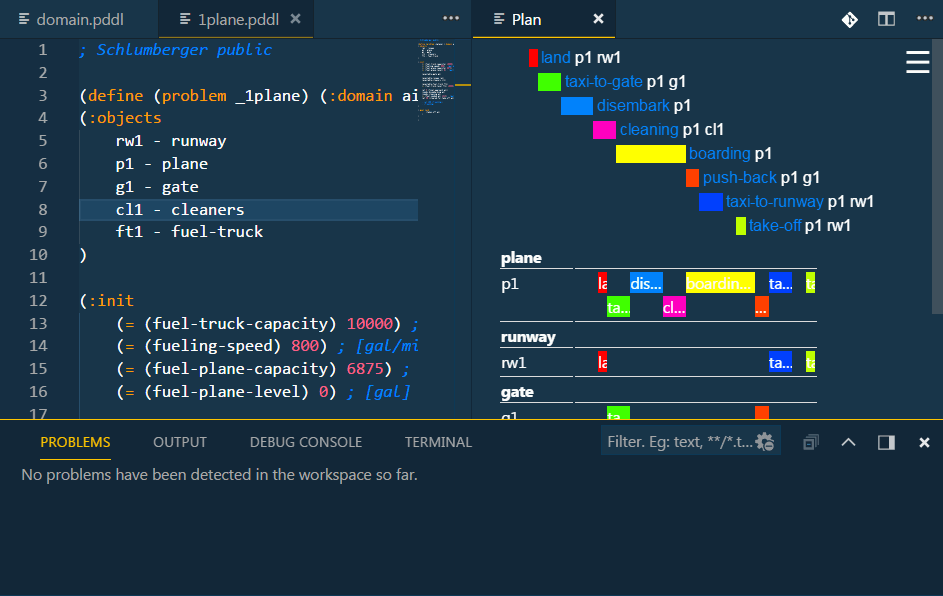
Task: Click the 'p1' row label under plane
Action: click(510, 284)
